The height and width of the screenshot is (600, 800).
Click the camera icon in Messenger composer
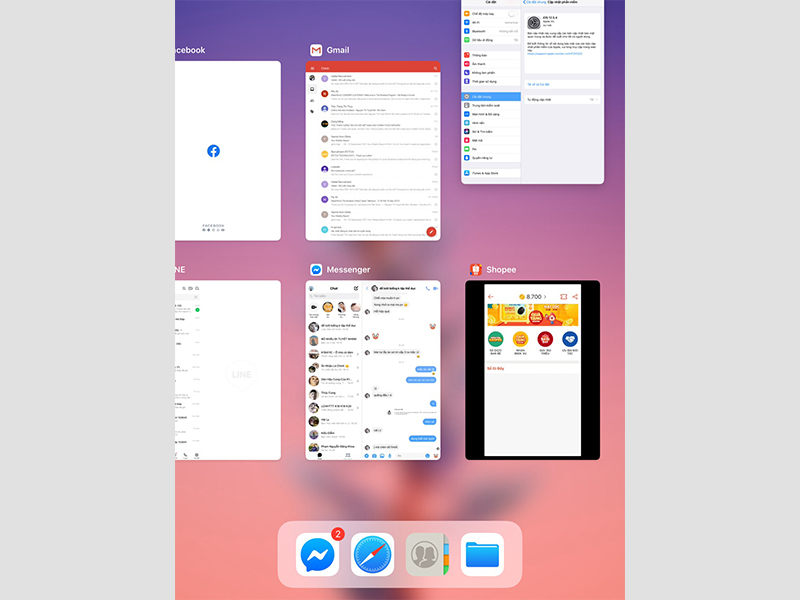click(374, 456)
